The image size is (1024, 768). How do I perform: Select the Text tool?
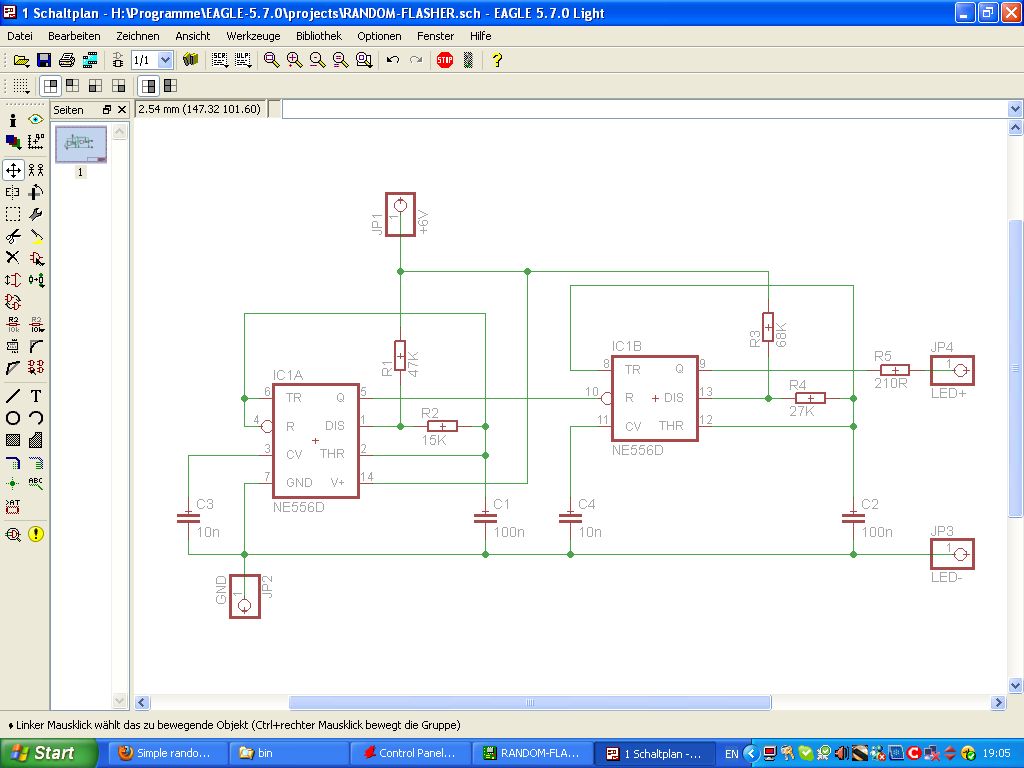tap(36, 396)
